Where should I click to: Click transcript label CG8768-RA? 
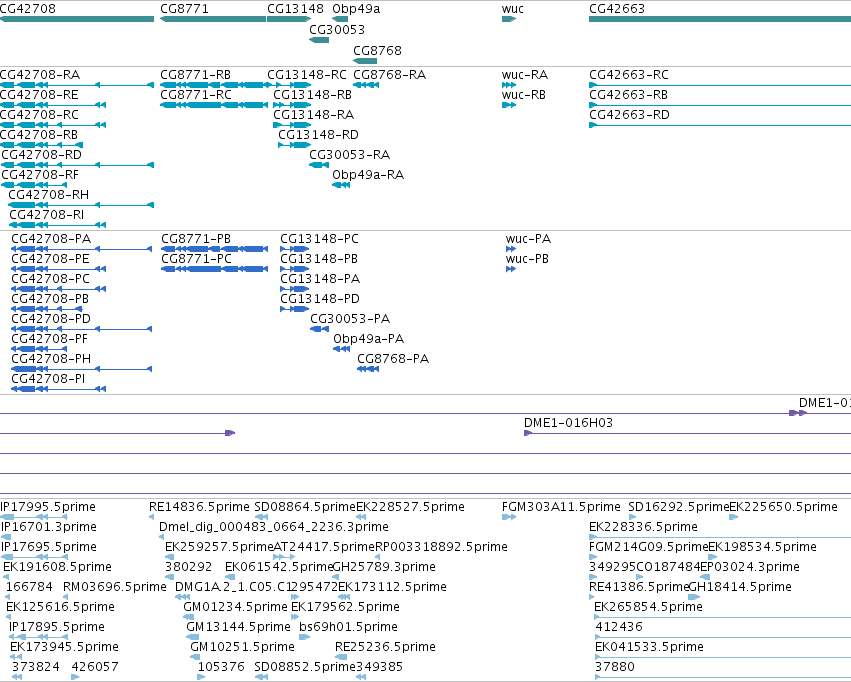(x=390, y=74)
